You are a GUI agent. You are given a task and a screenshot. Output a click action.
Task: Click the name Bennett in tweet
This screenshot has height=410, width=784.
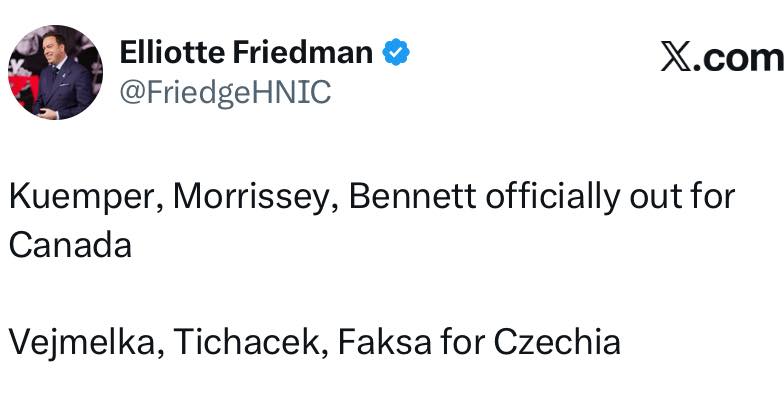415,196
